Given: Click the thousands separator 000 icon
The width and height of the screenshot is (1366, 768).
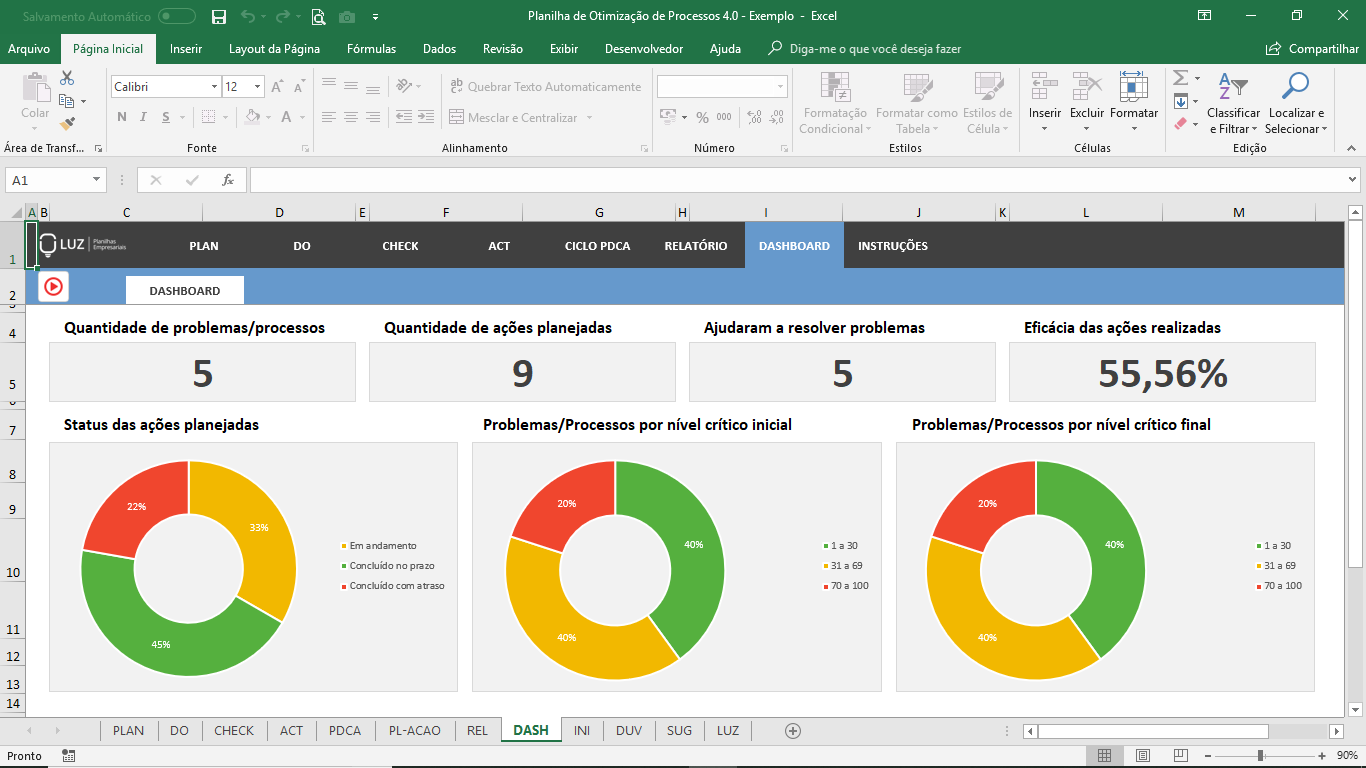Looking at the screenshot, I should pyautogui.click(x=723, y=117).
